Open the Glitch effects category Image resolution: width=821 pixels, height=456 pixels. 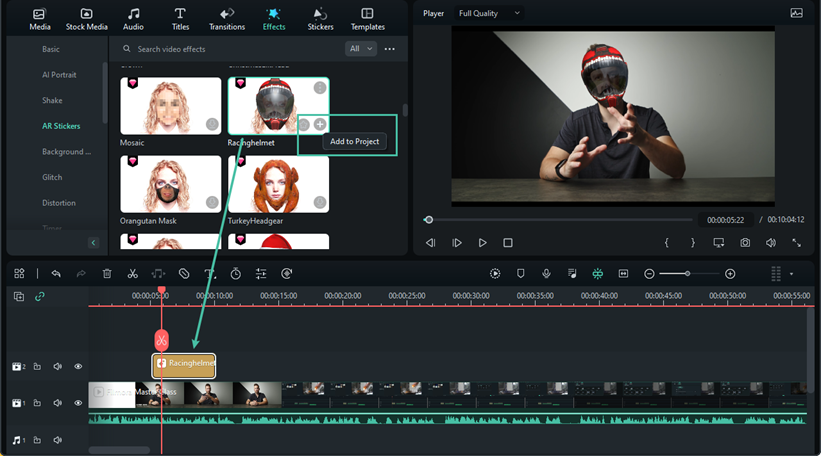coord(52,177)
